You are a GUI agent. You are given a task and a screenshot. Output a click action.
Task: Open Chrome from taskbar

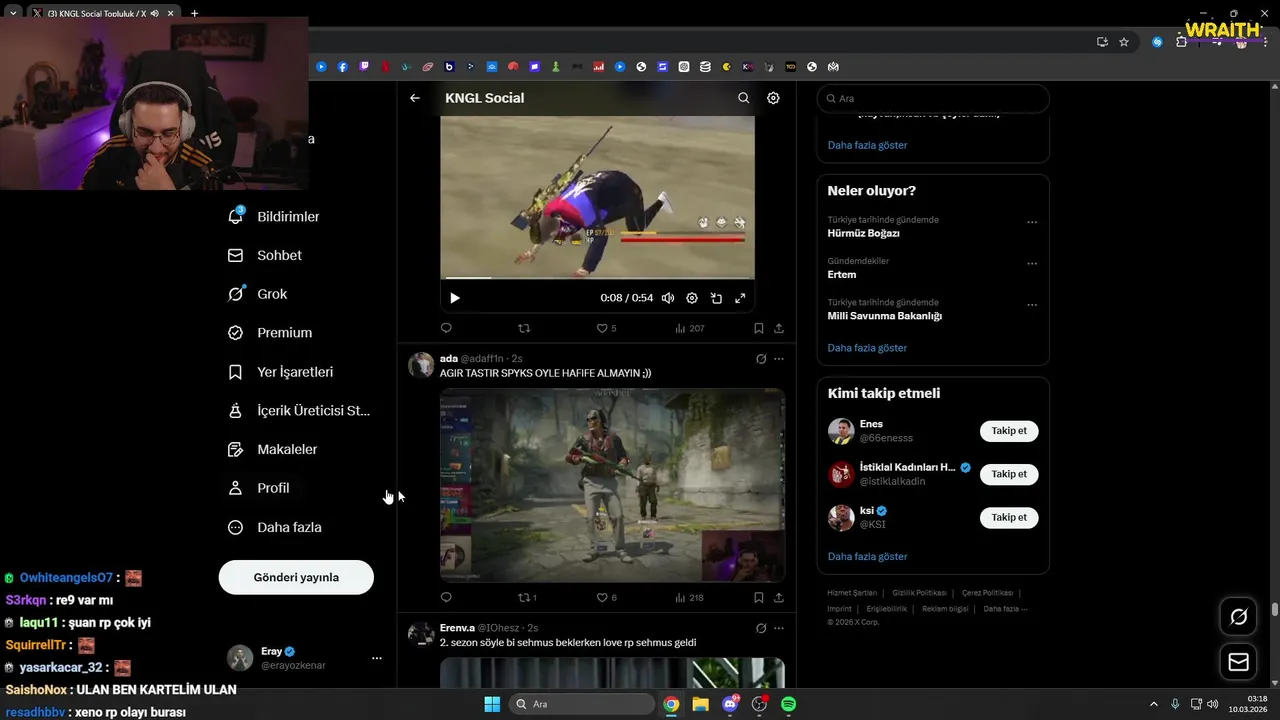[671, 704]
